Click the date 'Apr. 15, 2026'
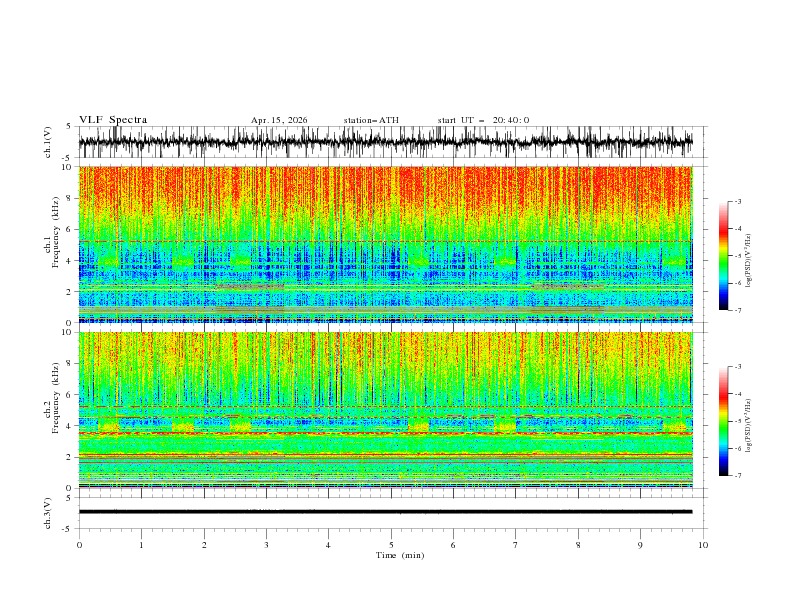The height and width of the screenshot is (612, 792). point(279,120)
